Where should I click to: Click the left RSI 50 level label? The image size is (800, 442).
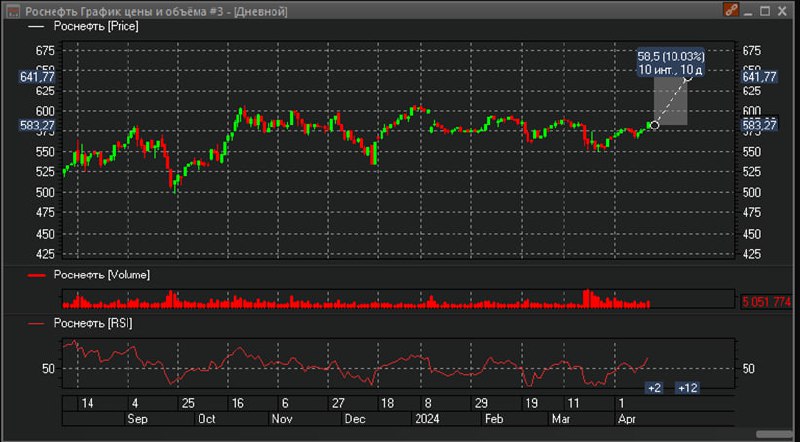tap(48, 369)
